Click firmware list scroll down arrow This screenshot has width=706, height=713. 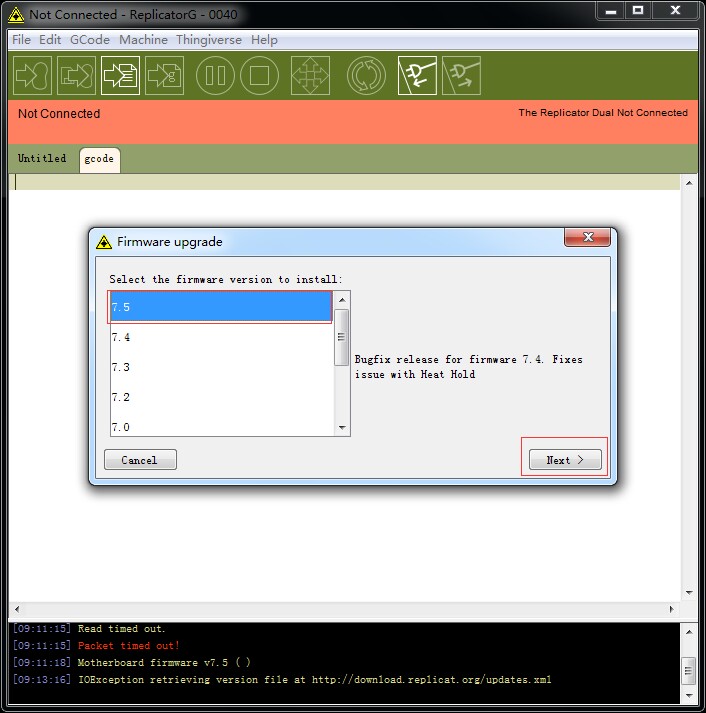342,427
